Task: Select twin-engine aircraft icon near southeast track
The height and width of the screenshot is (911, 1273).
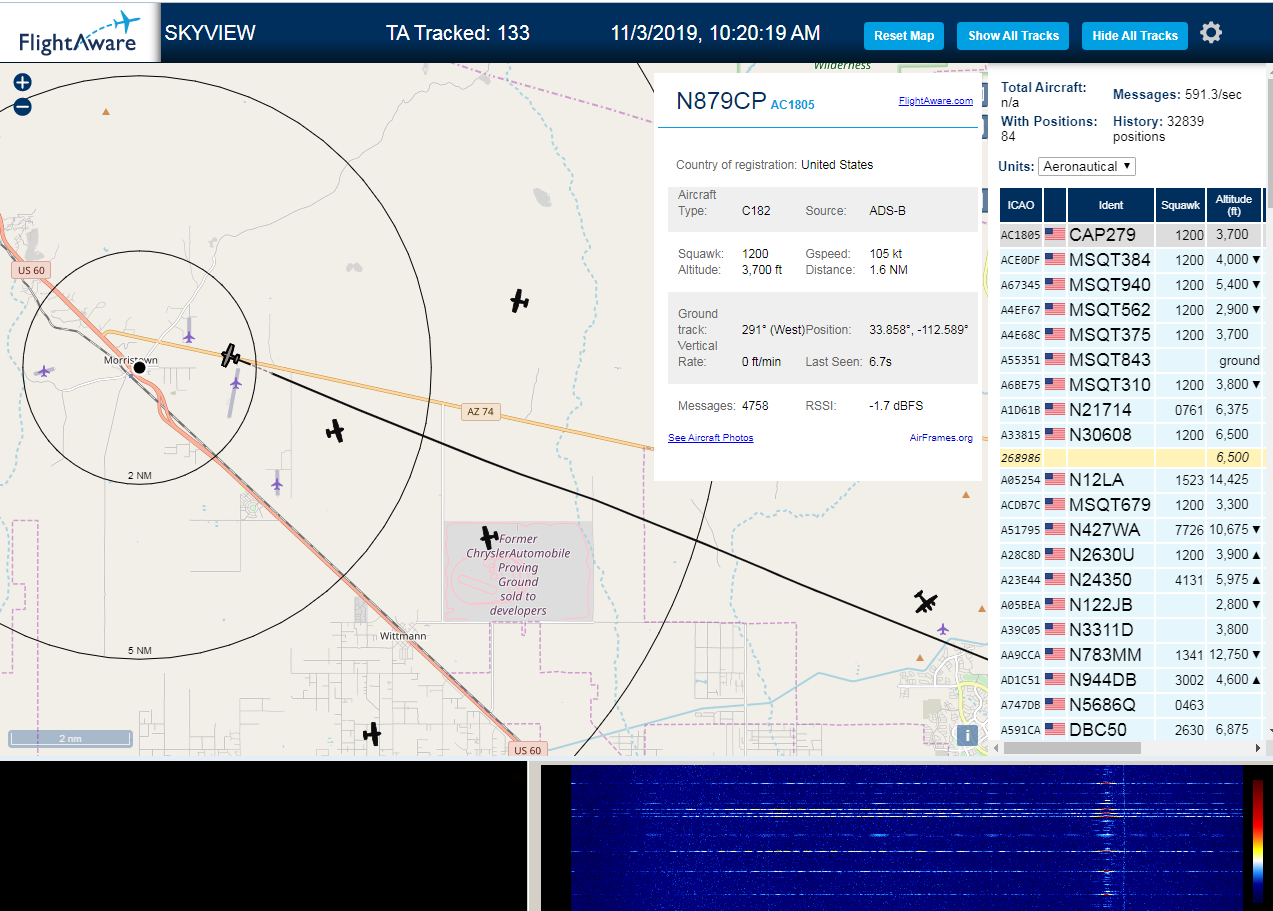Action: (x=926, y=602)
